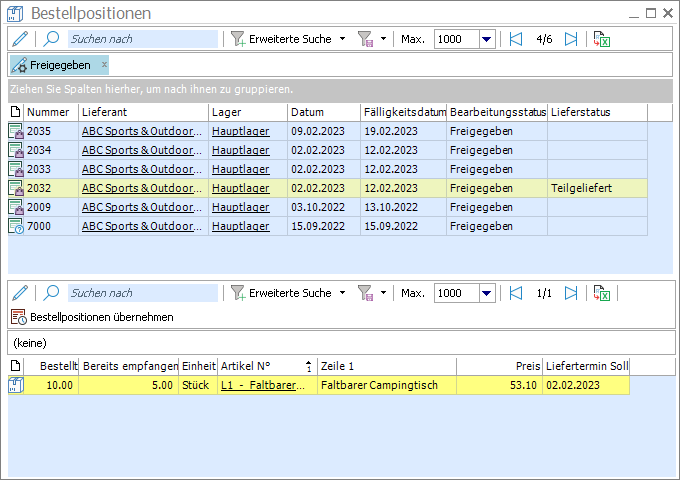Go to first page in upper list

pyautogui.click(x=516, y=39)
